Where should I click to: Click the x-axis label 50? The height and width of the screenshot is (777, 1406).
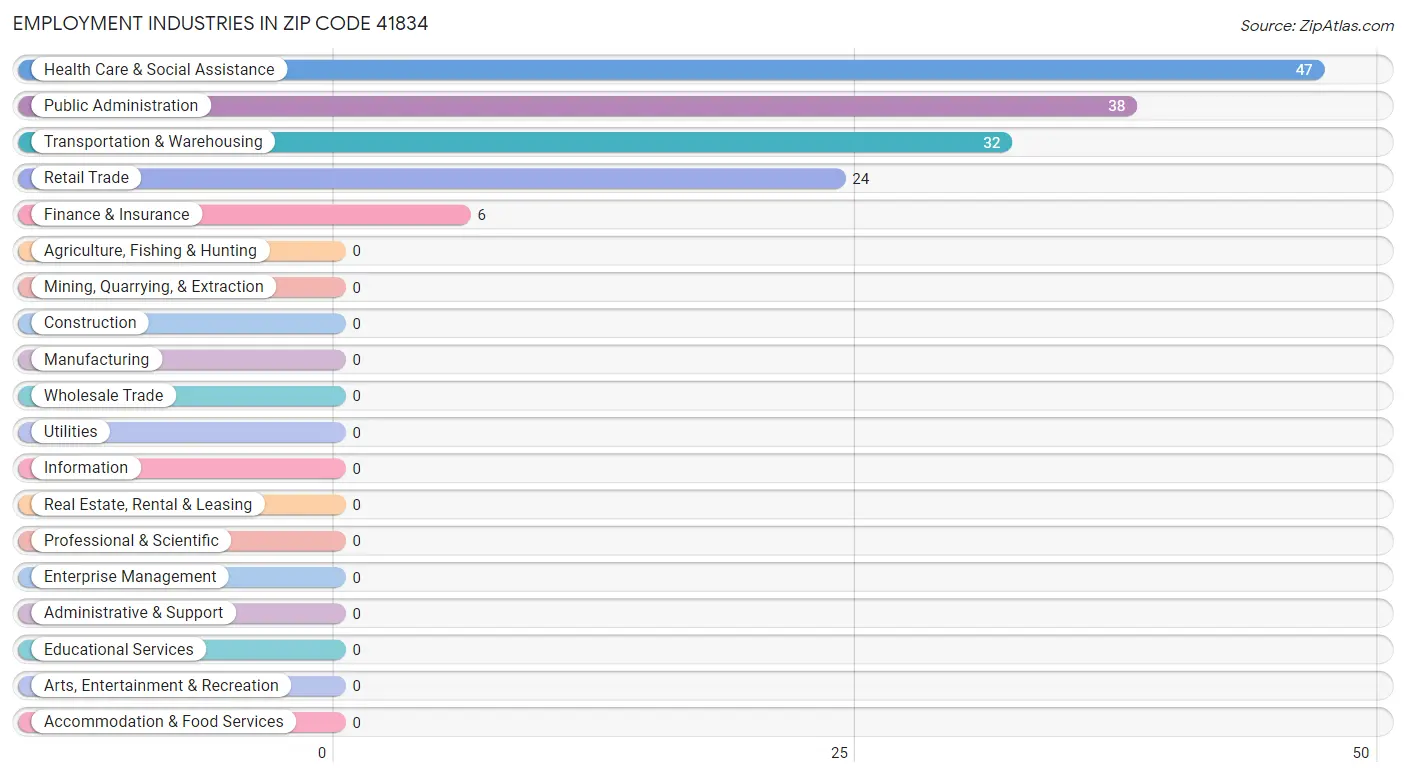[x=1360, y=753]
